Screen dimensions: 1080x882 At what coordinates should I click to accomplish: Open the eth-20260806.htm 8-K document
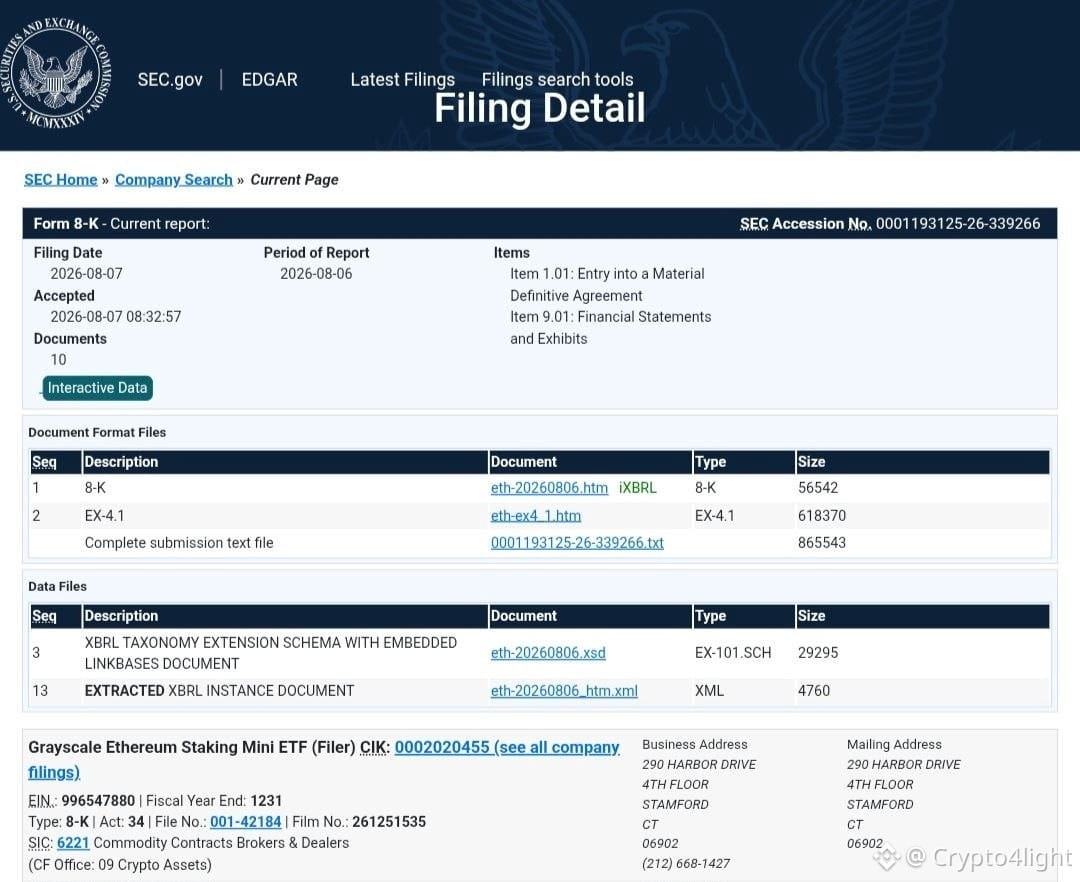549,488
